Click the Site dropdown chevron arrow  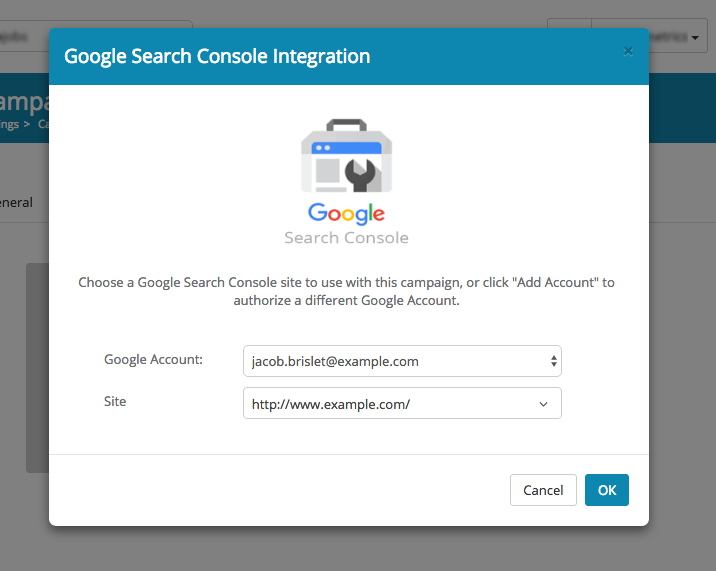point(544,404)
